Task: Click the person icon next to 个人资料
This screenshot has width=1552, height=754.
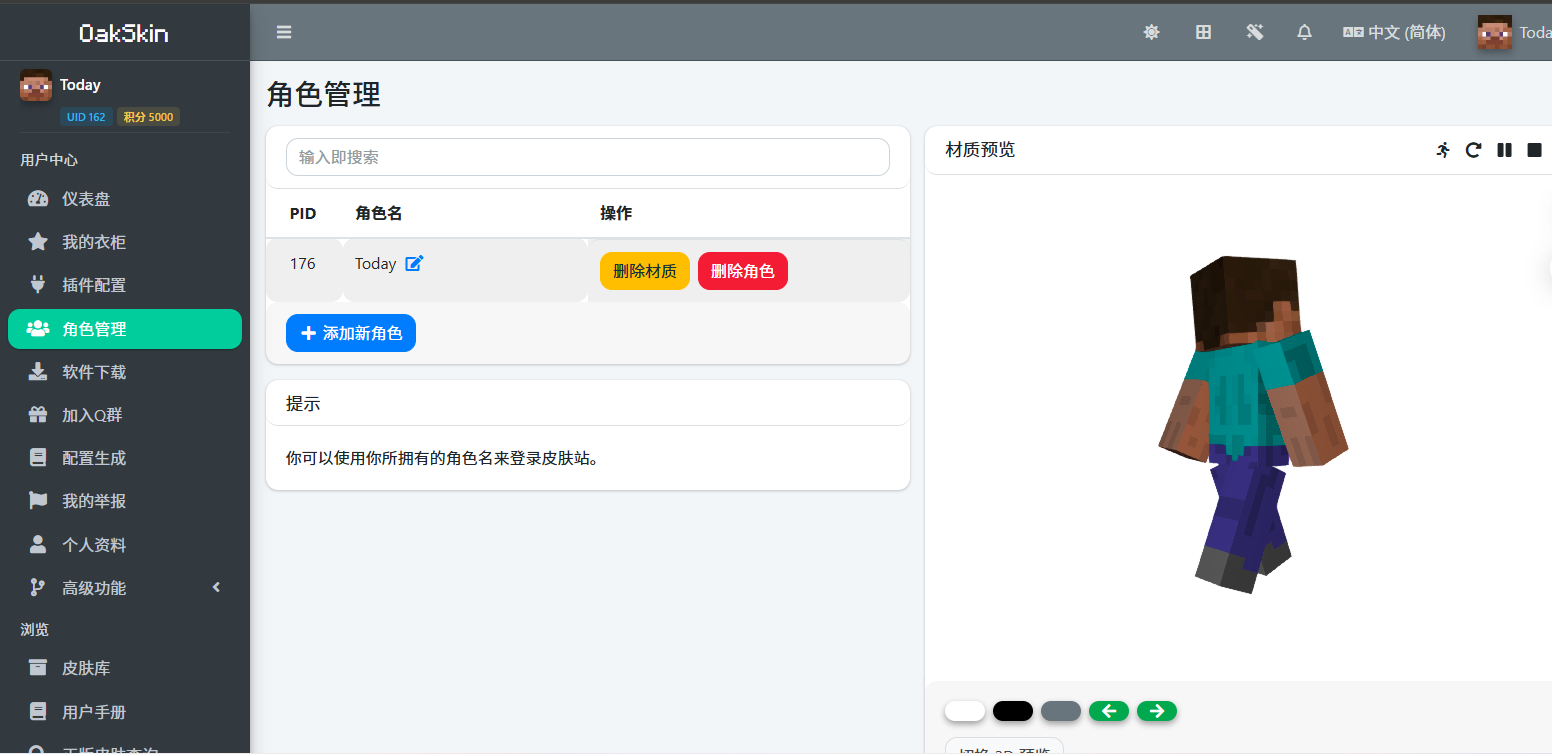Action: pyautogui.click(x=38, y=544)
